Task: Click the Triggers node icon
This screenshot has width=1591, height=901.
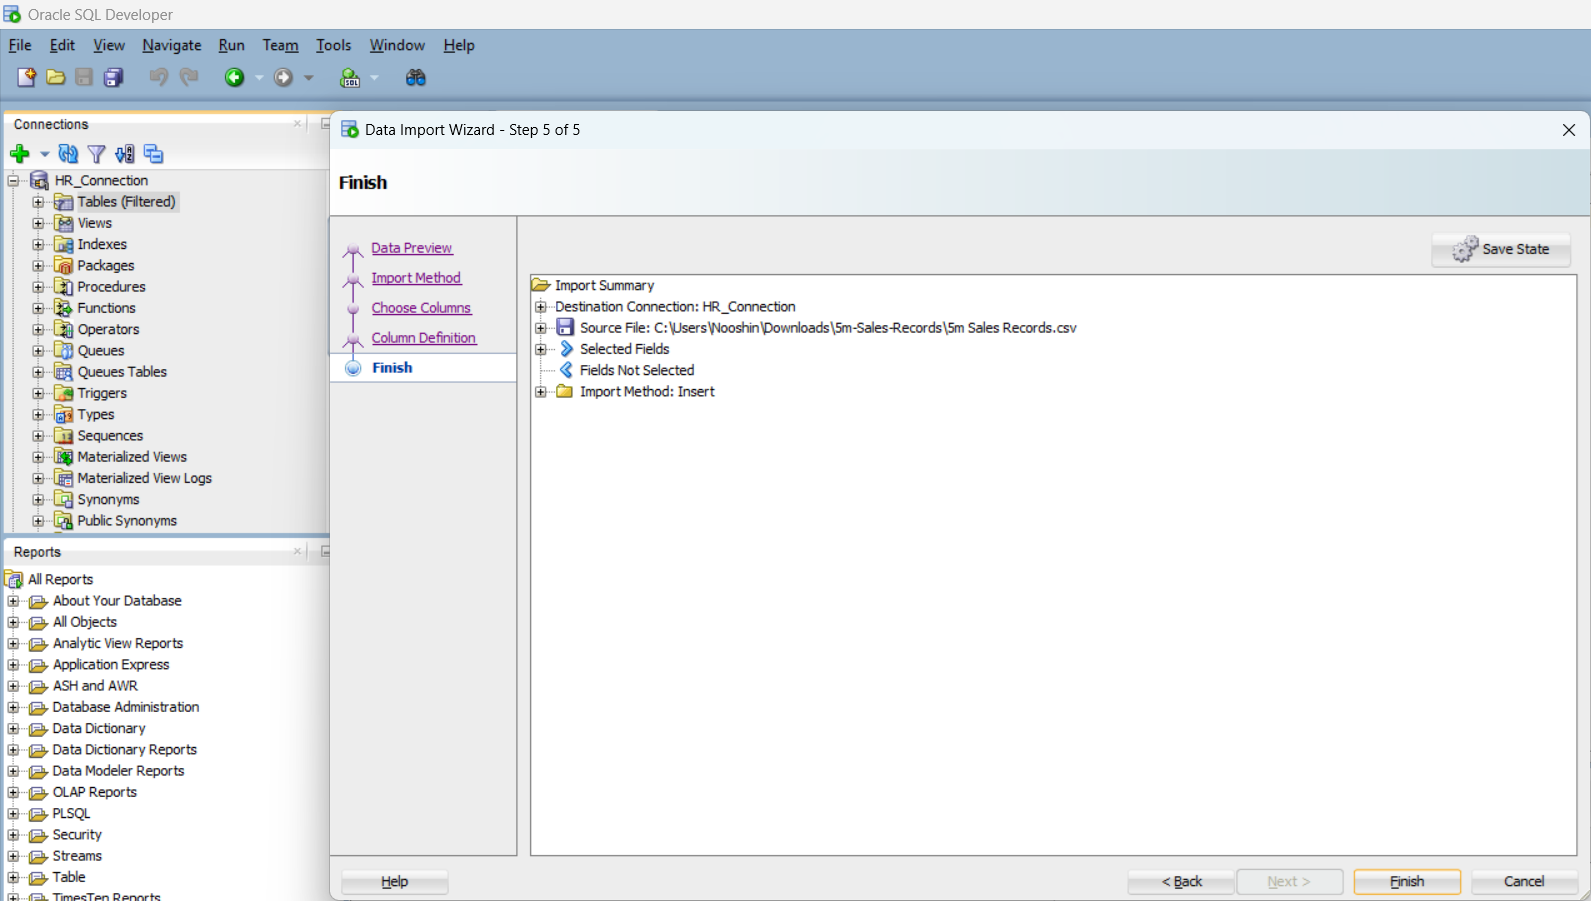Action: coord(64,393)
